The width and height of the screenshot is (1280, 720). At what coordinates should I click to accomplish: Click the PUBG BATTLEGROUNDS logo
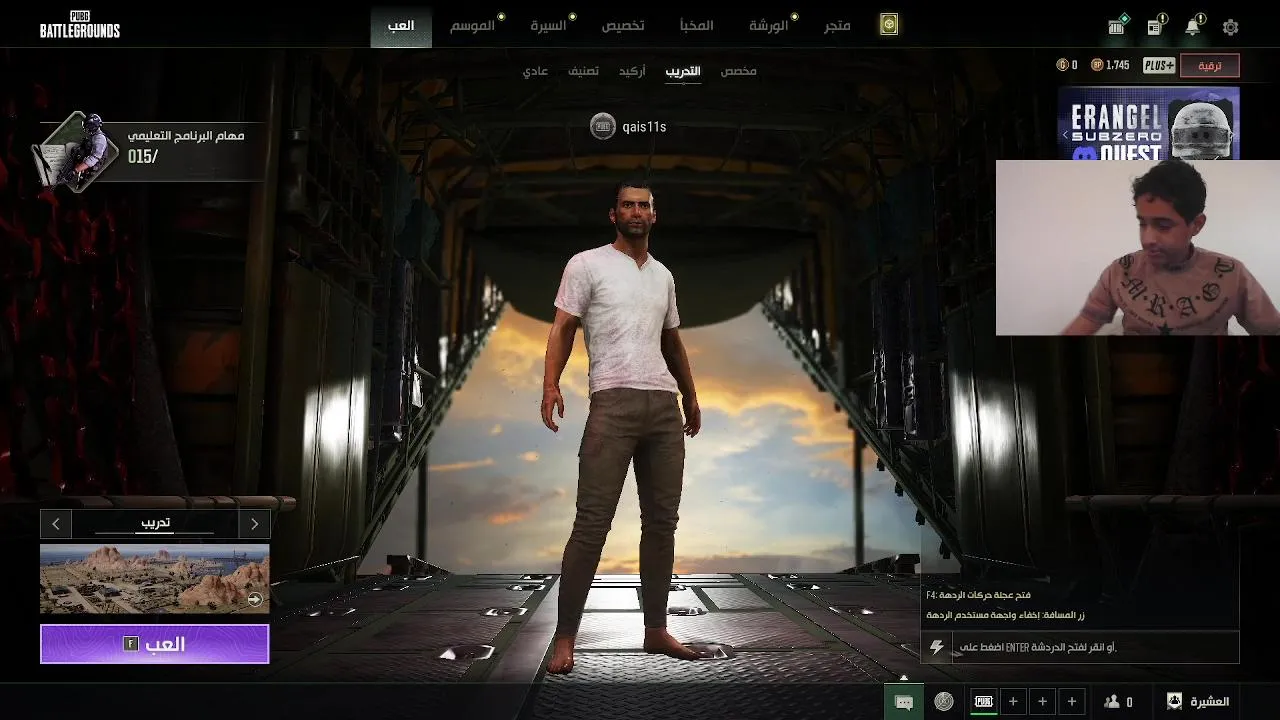tap(80, 26)
